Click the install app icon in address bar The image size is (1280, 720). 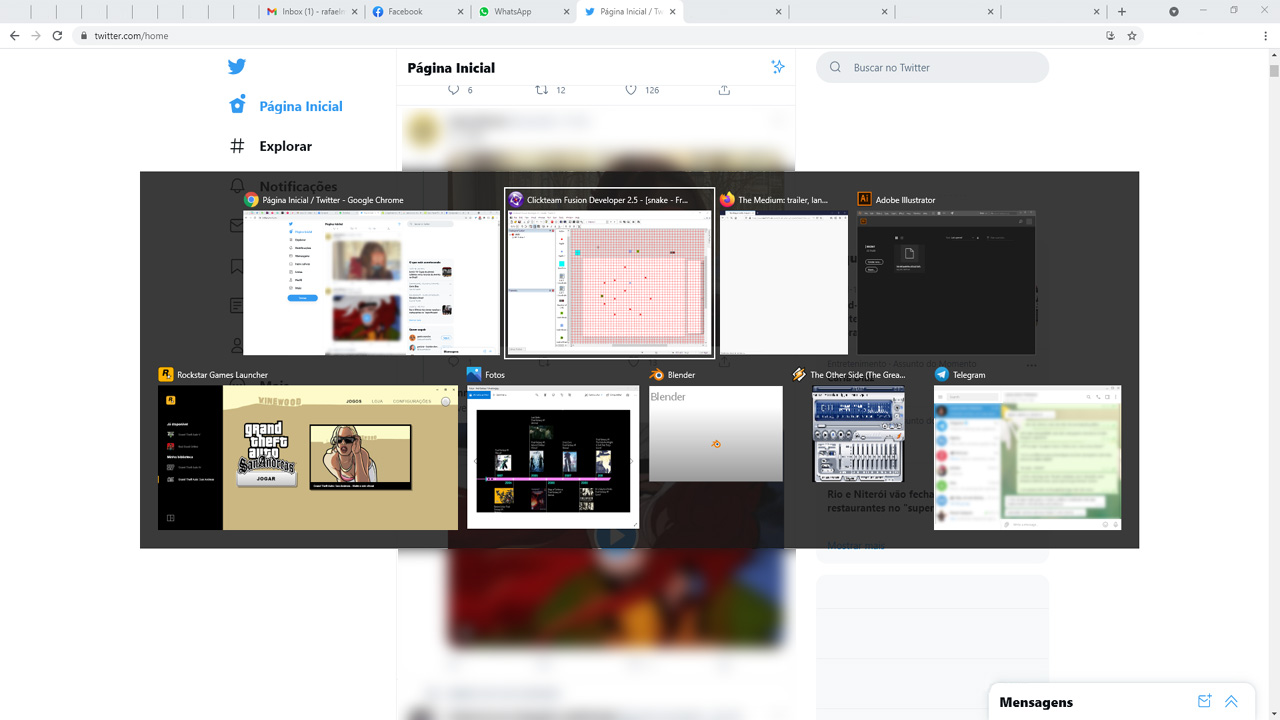1111,35
